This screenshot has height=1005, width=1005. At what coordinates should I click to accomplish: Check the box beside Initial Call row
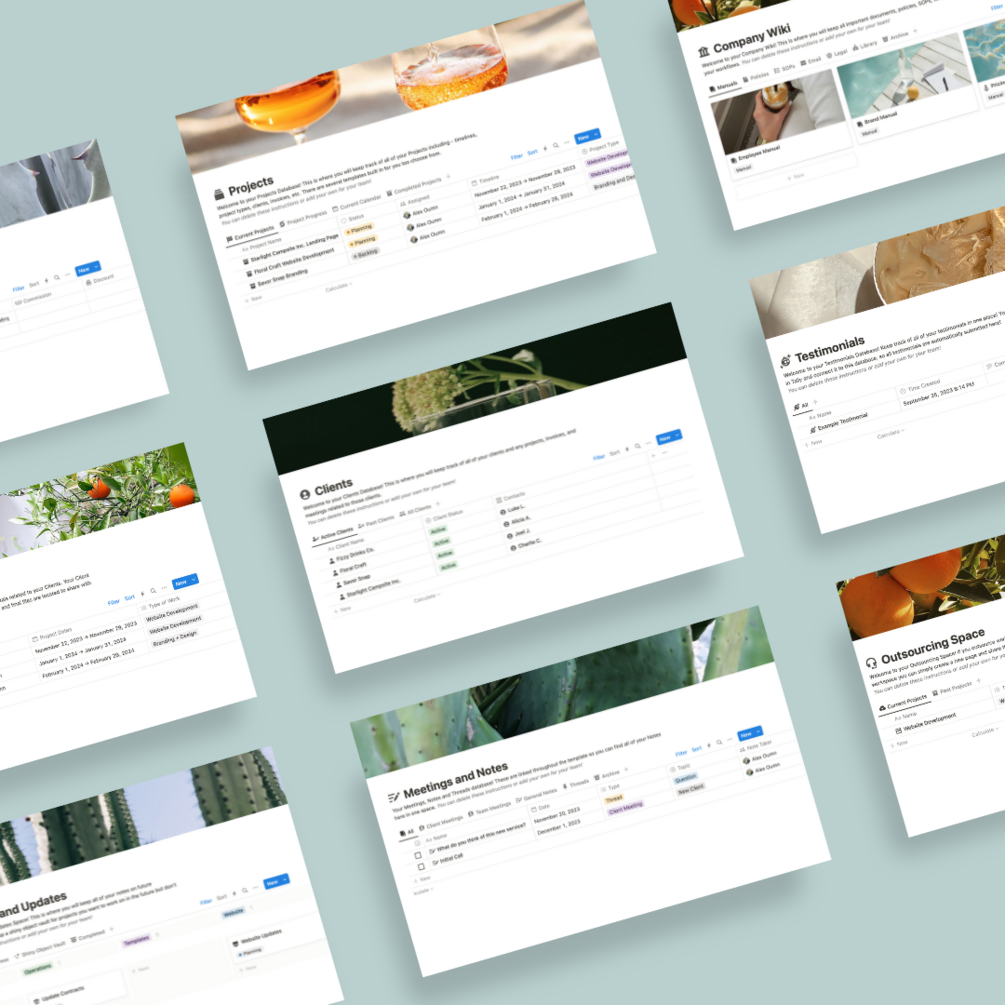coord(421,867)
